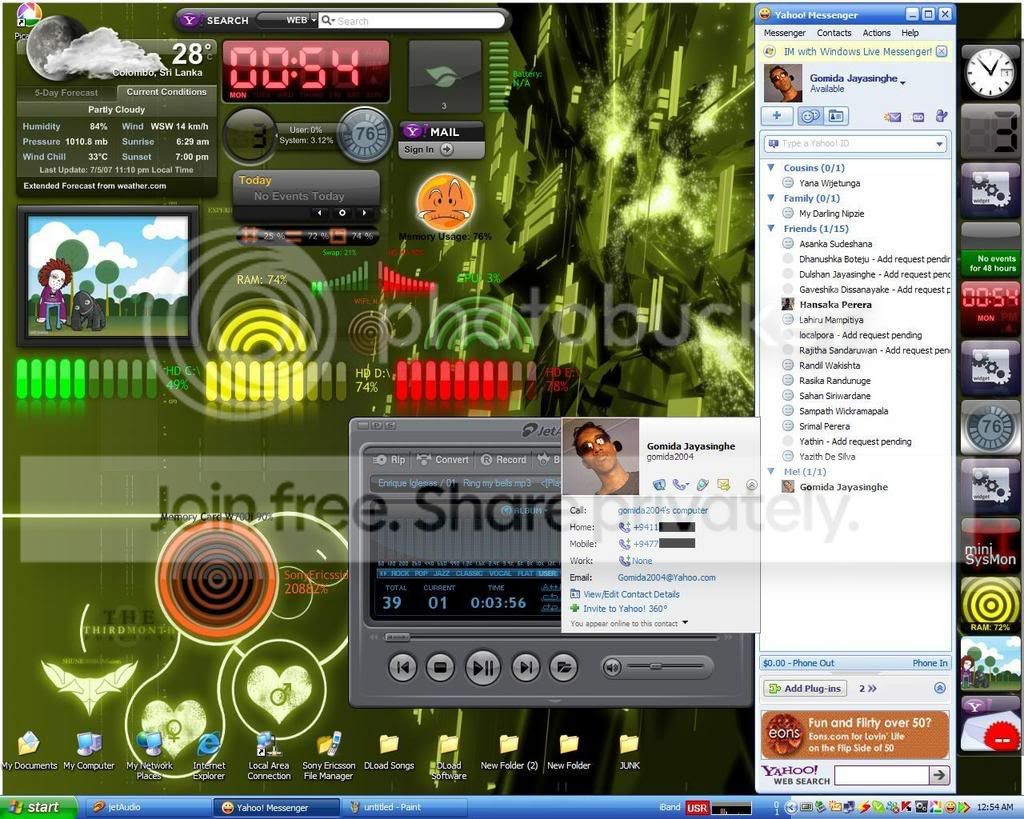Image resolution: width=1024 pixels, height=819 pixels.
Task: Close the Windows Live Messenger banner
Action: pos(941,52)
